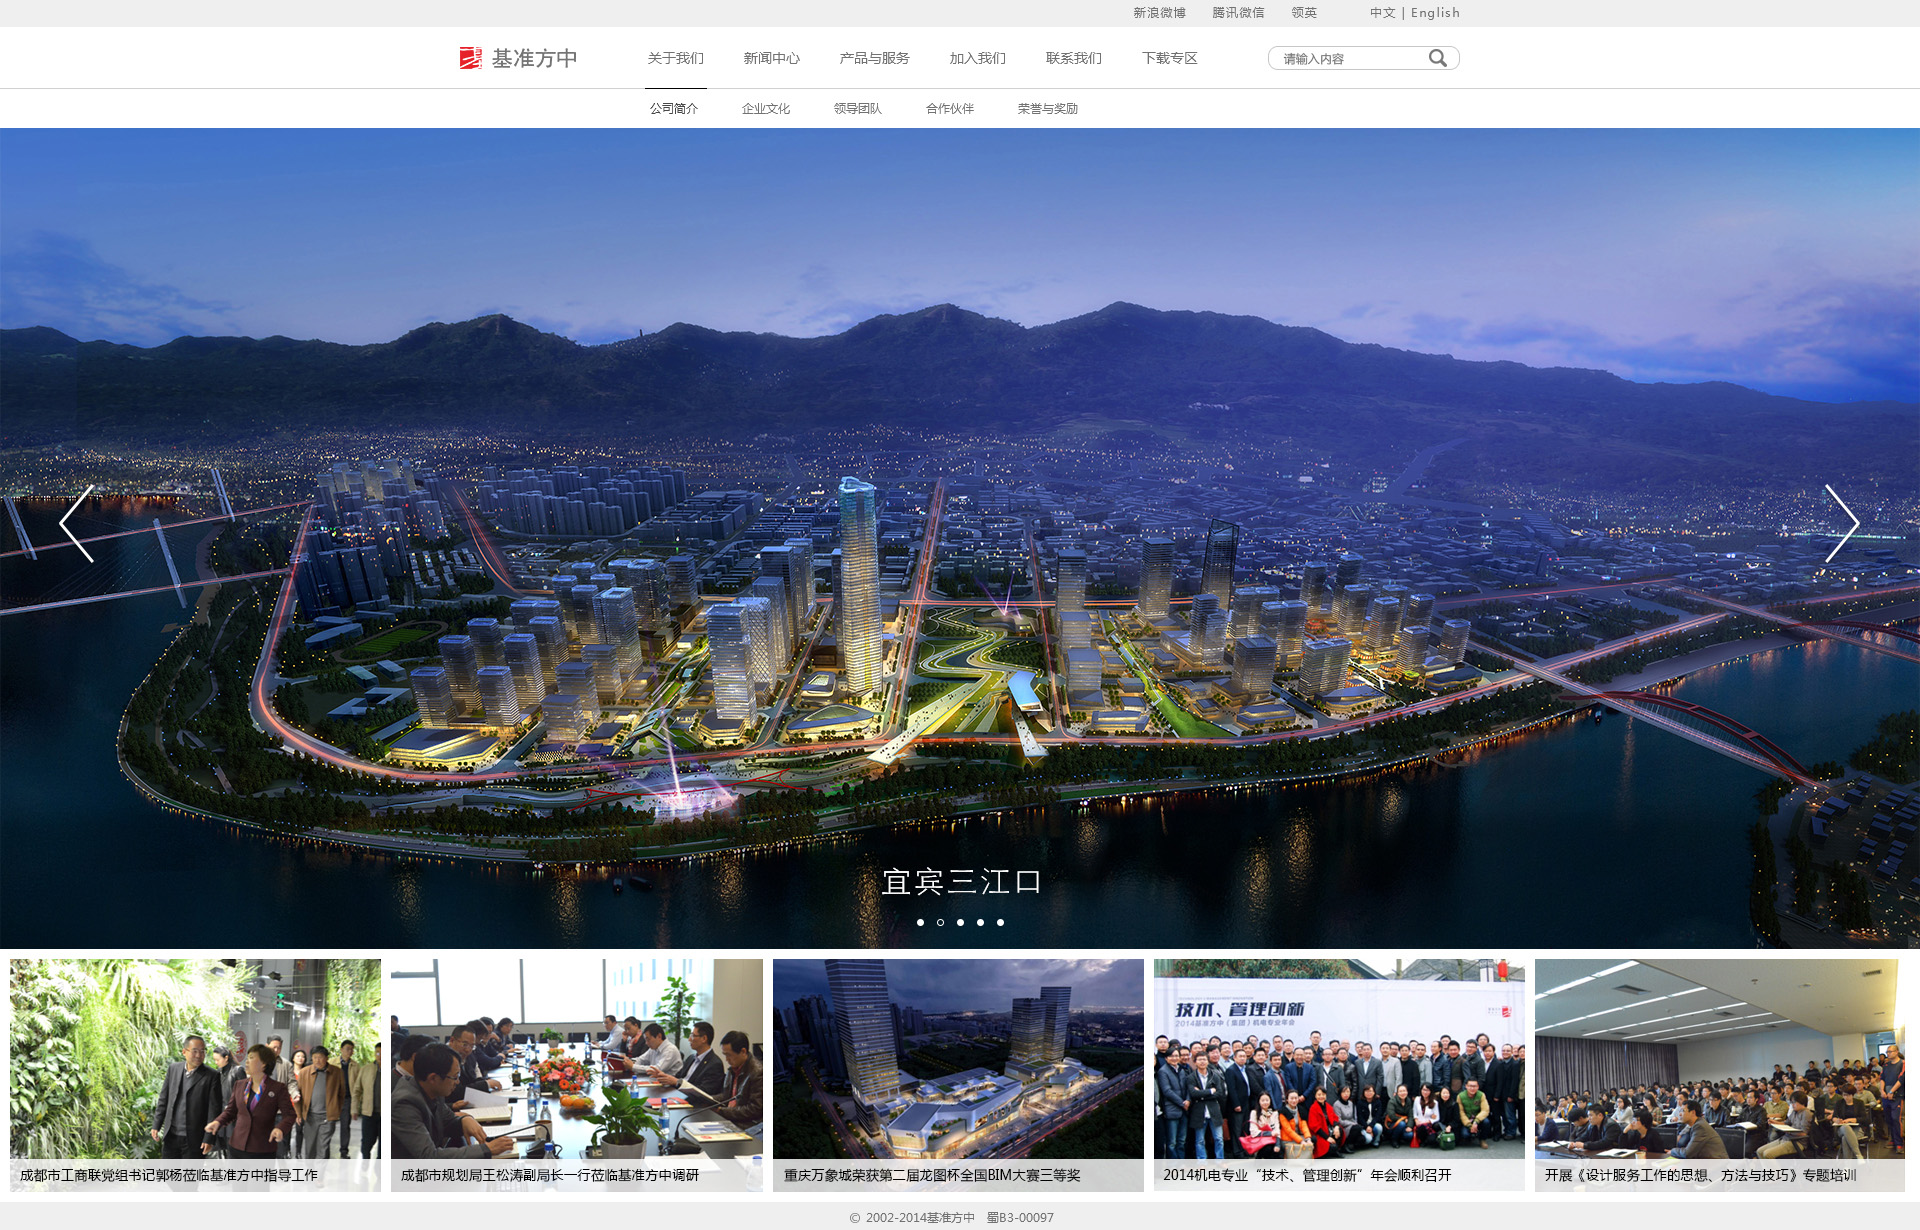Select the second carousel dot
Image resolution: width=1920 pixels, height=1230 pixels.
point(940,922)
